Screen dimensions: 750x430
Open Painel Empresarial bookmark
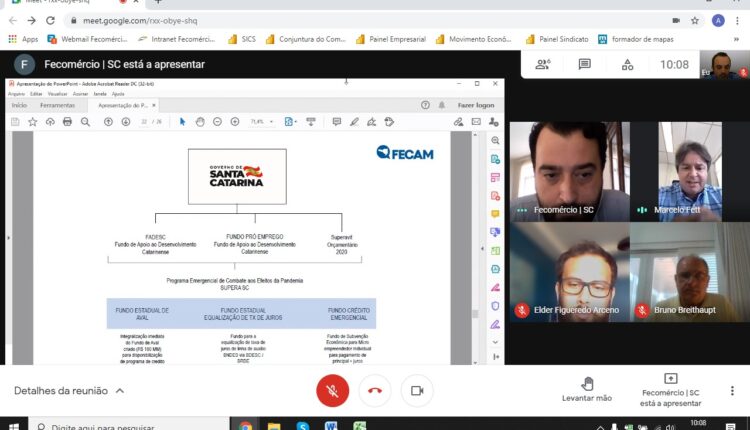(391, 39)
